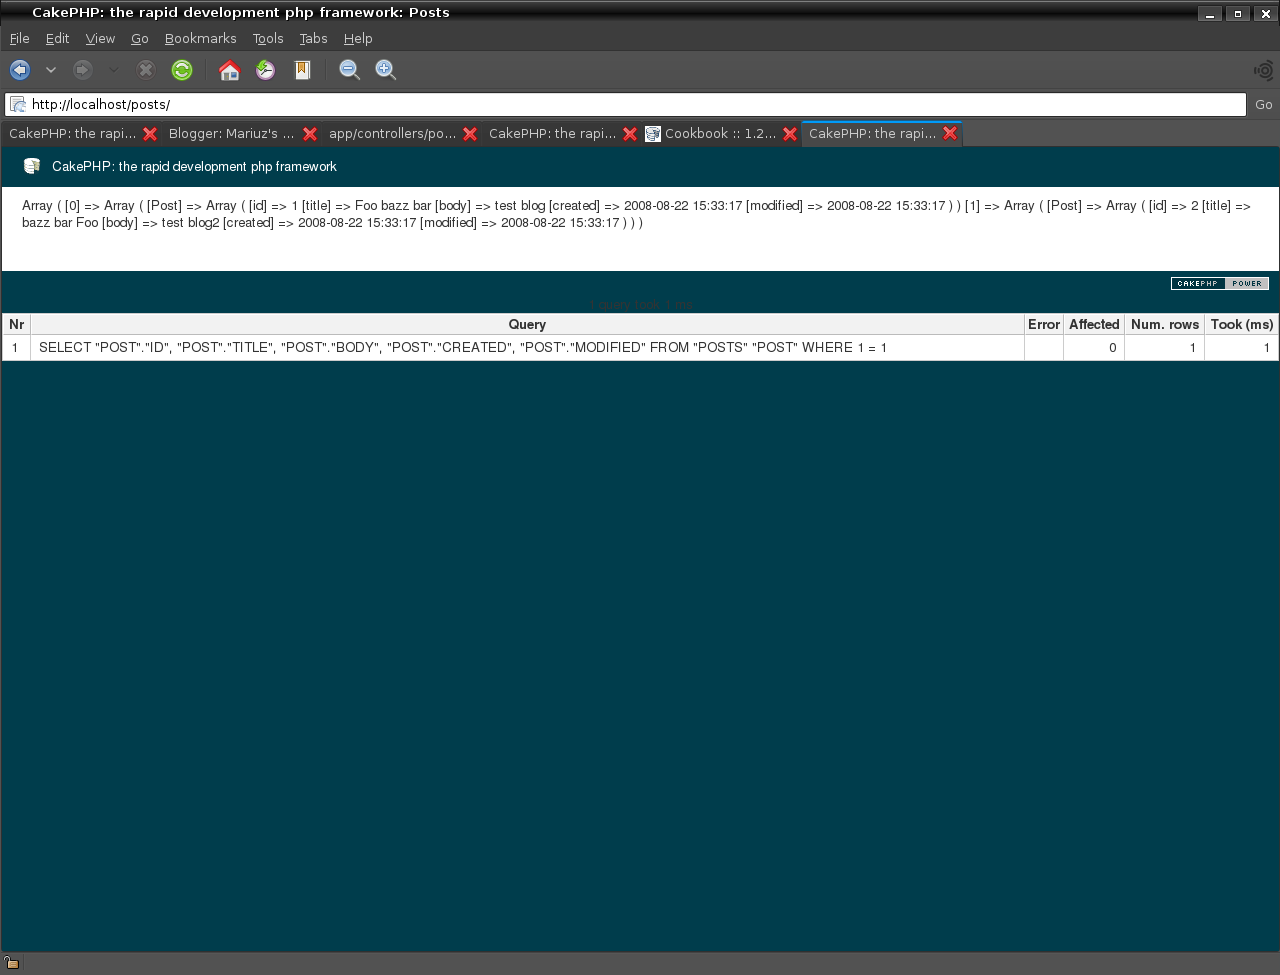Screen dimensions: 1280x975
Task: Zoom in with the plus magnifier
Action: pyautogui.click(x=386, y=70)
